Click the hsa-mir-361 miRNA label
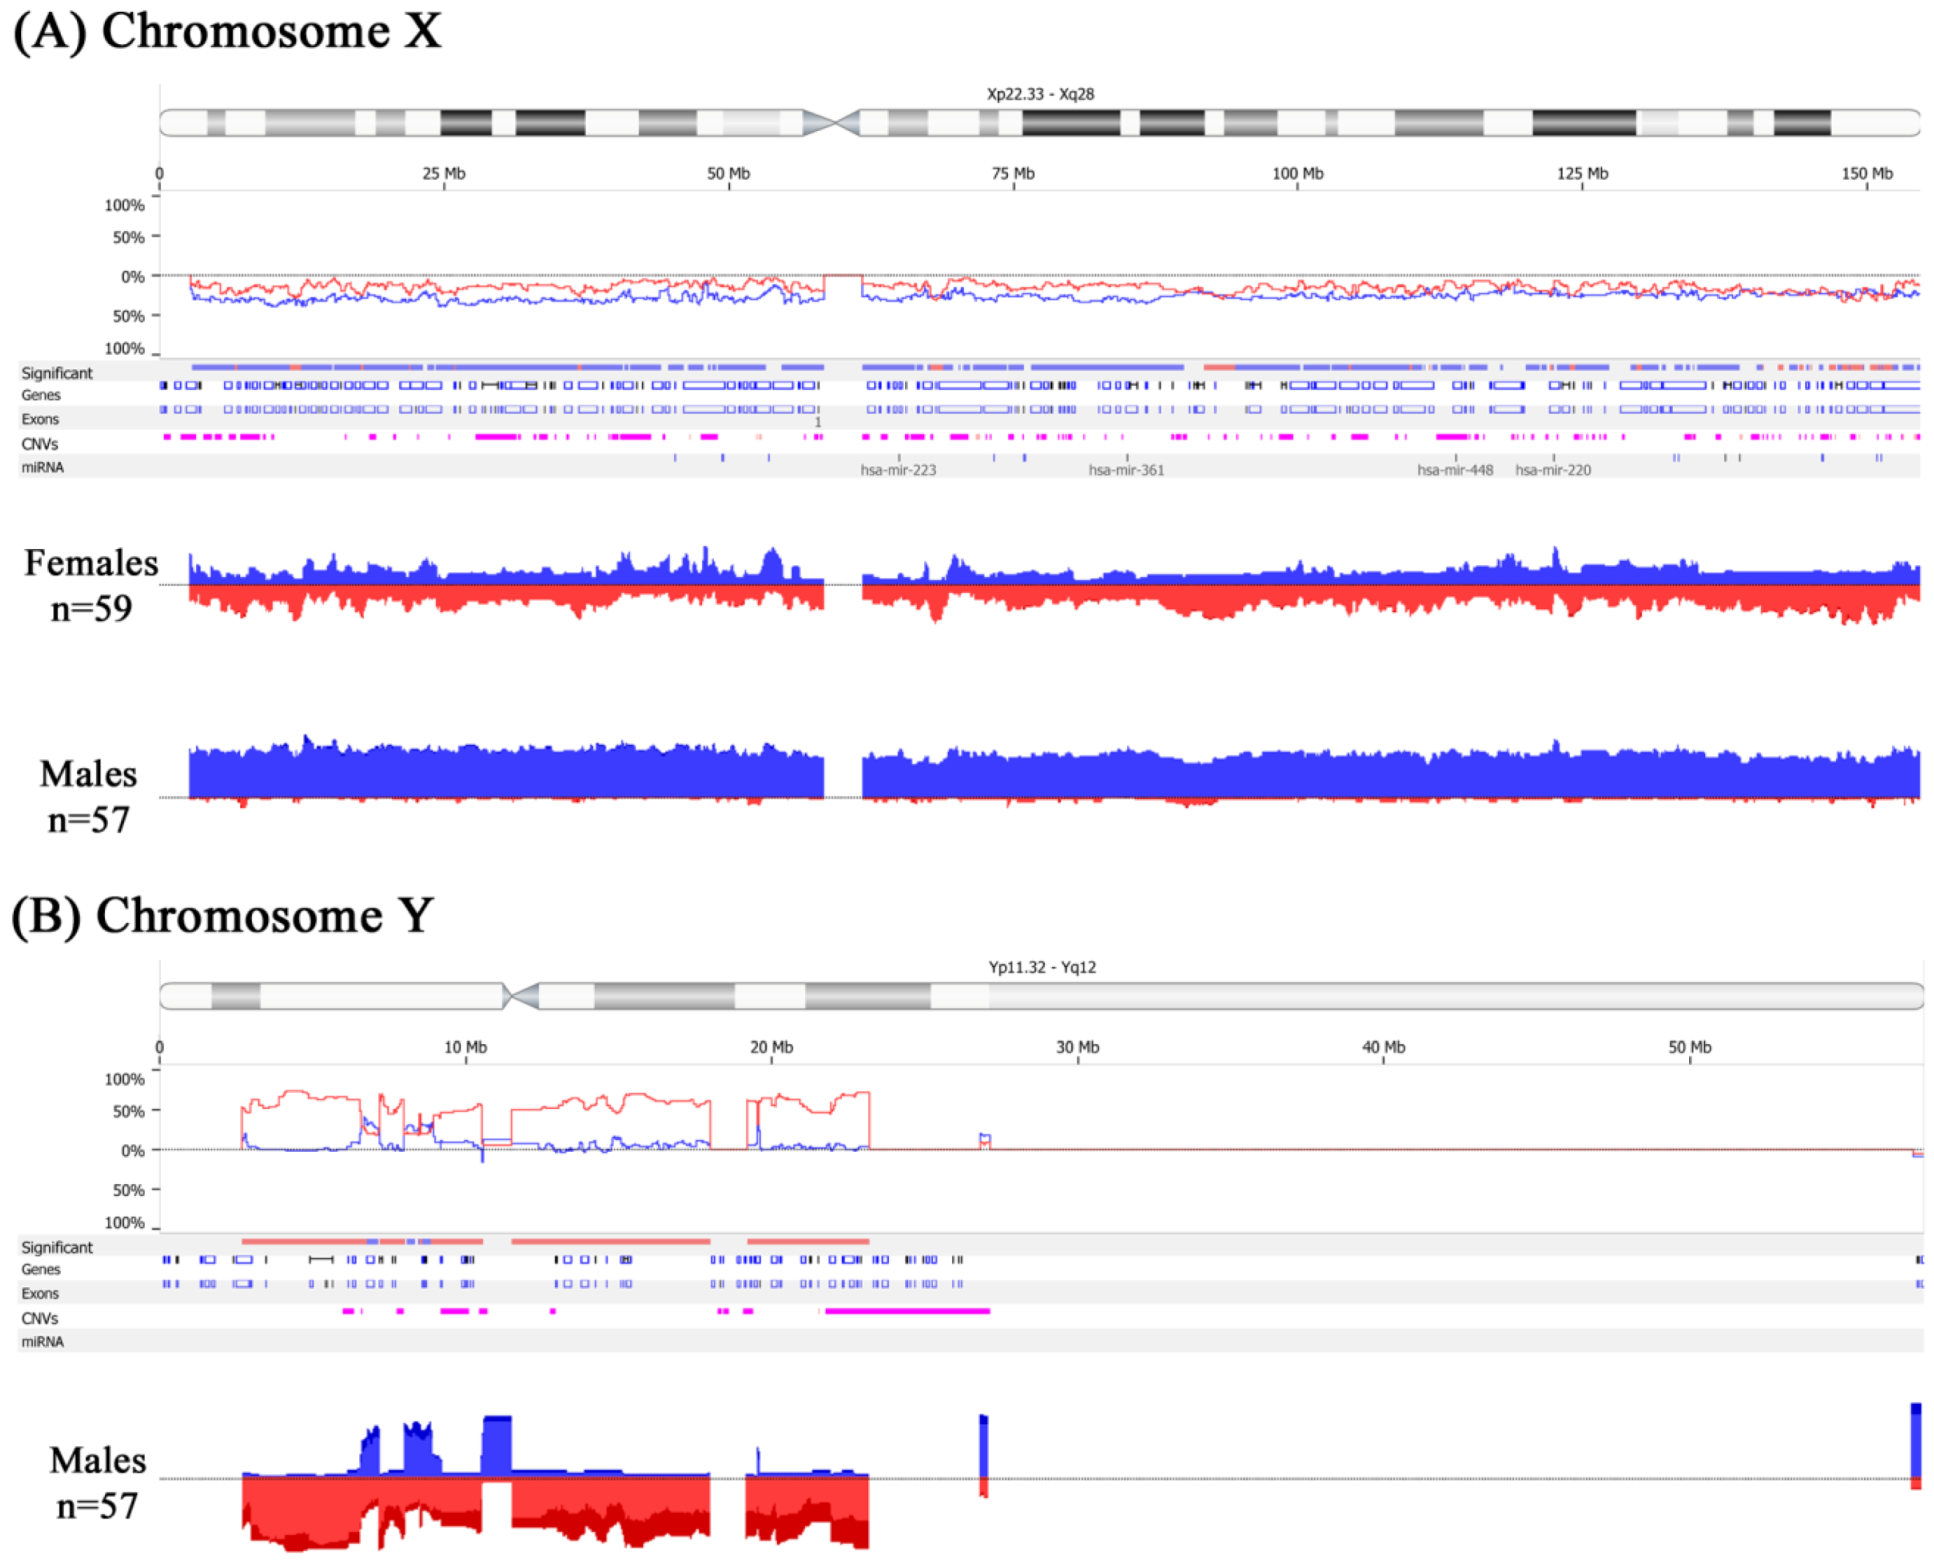This screenshot has width=1934, height=1565. point(1126,470)
